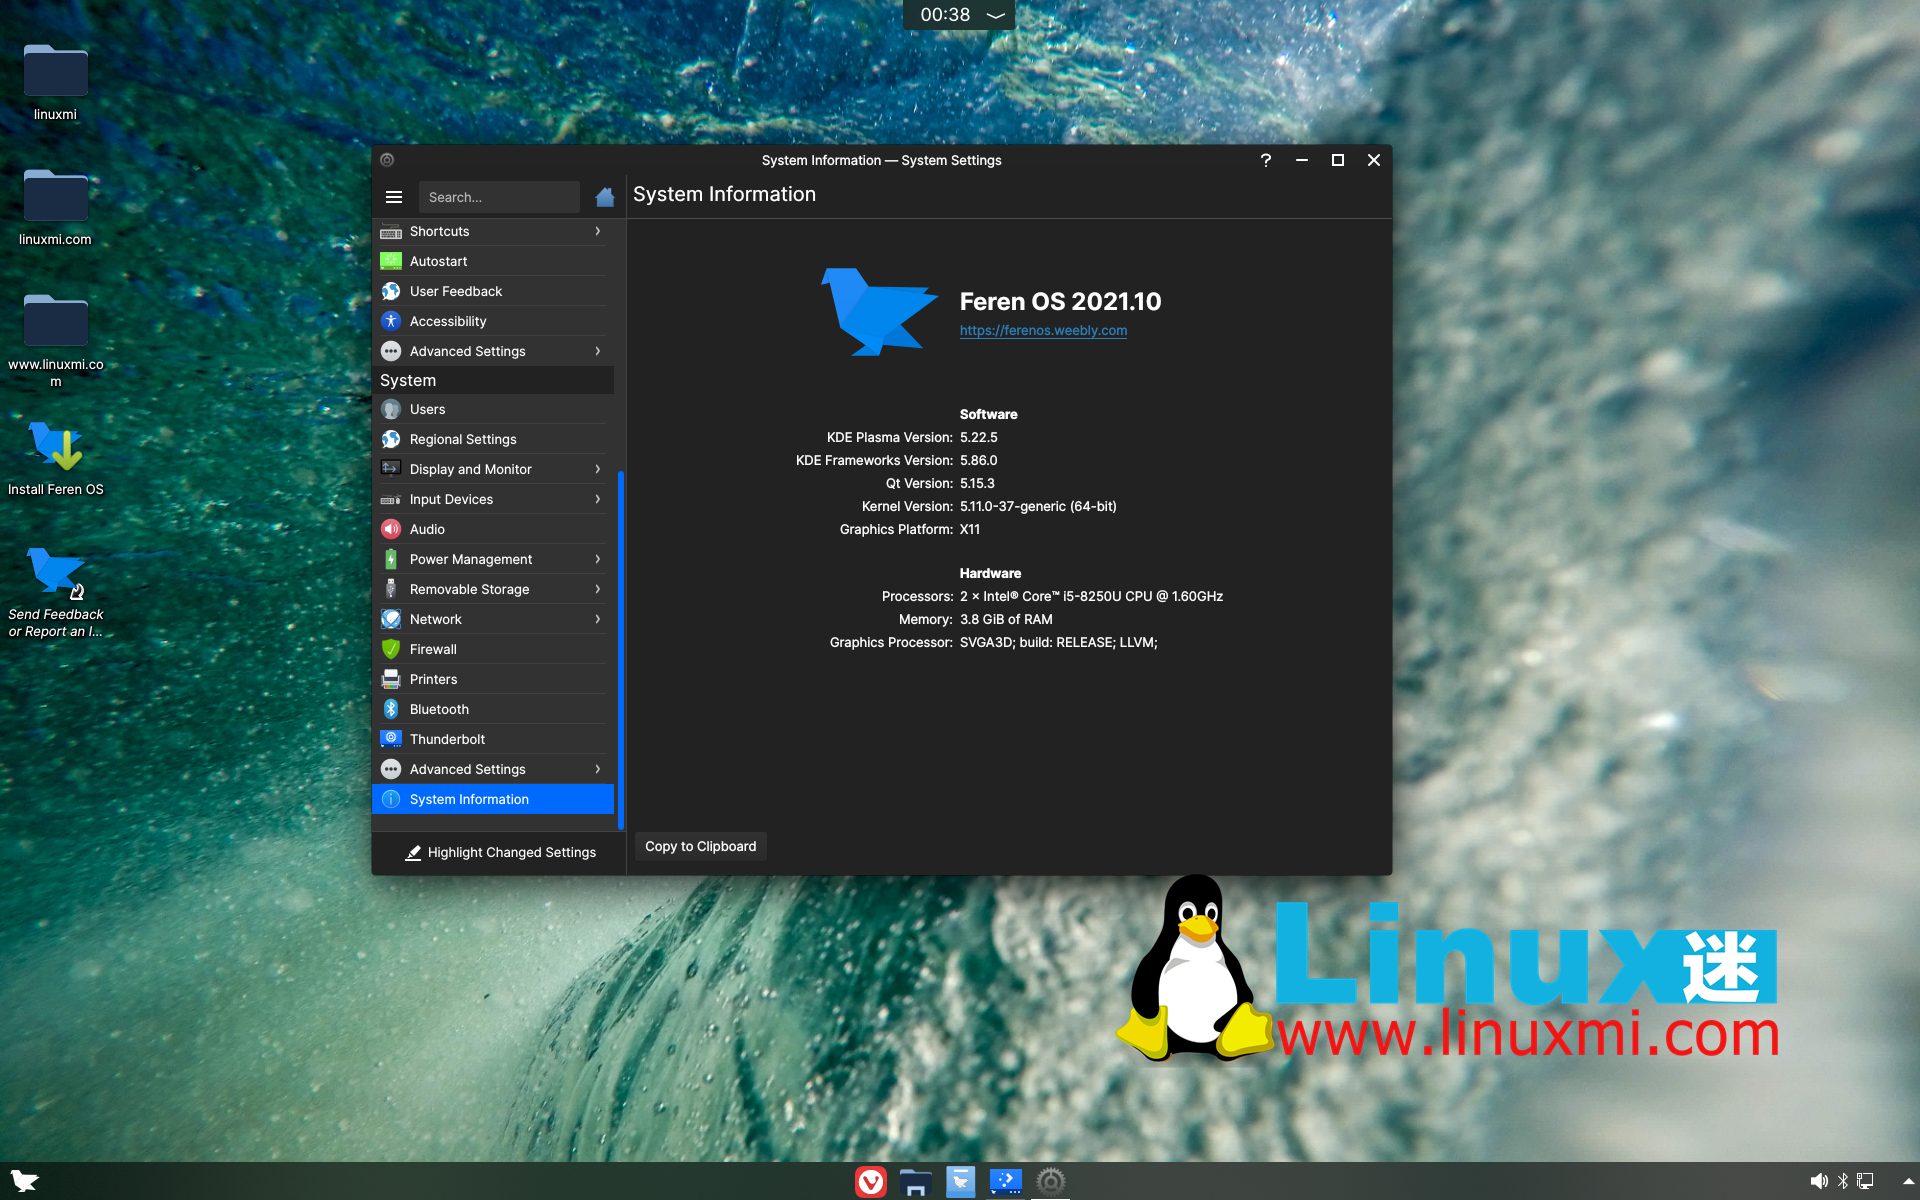Screen dimensions: 1920x1200
Task: Click the volume icon in system tray
Action: click(1818, 1181)
